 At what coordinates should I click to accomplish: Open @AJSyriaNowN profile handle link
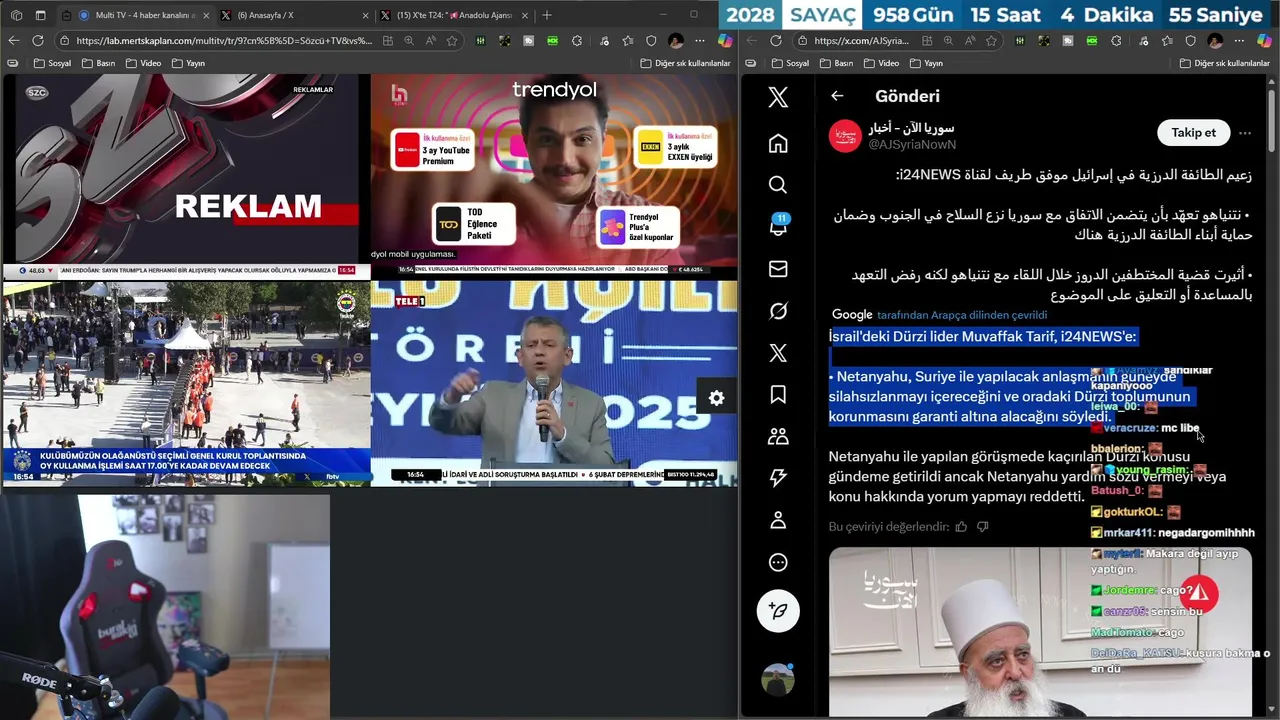pos(911,145)
